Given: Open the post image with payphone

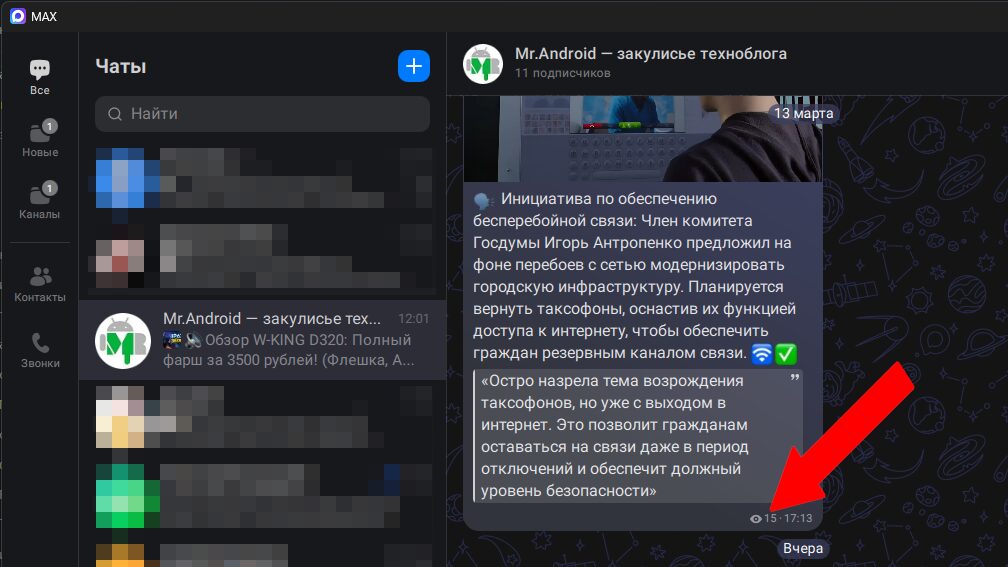Looking at the screenshot, I should click(x=642, y=139).
